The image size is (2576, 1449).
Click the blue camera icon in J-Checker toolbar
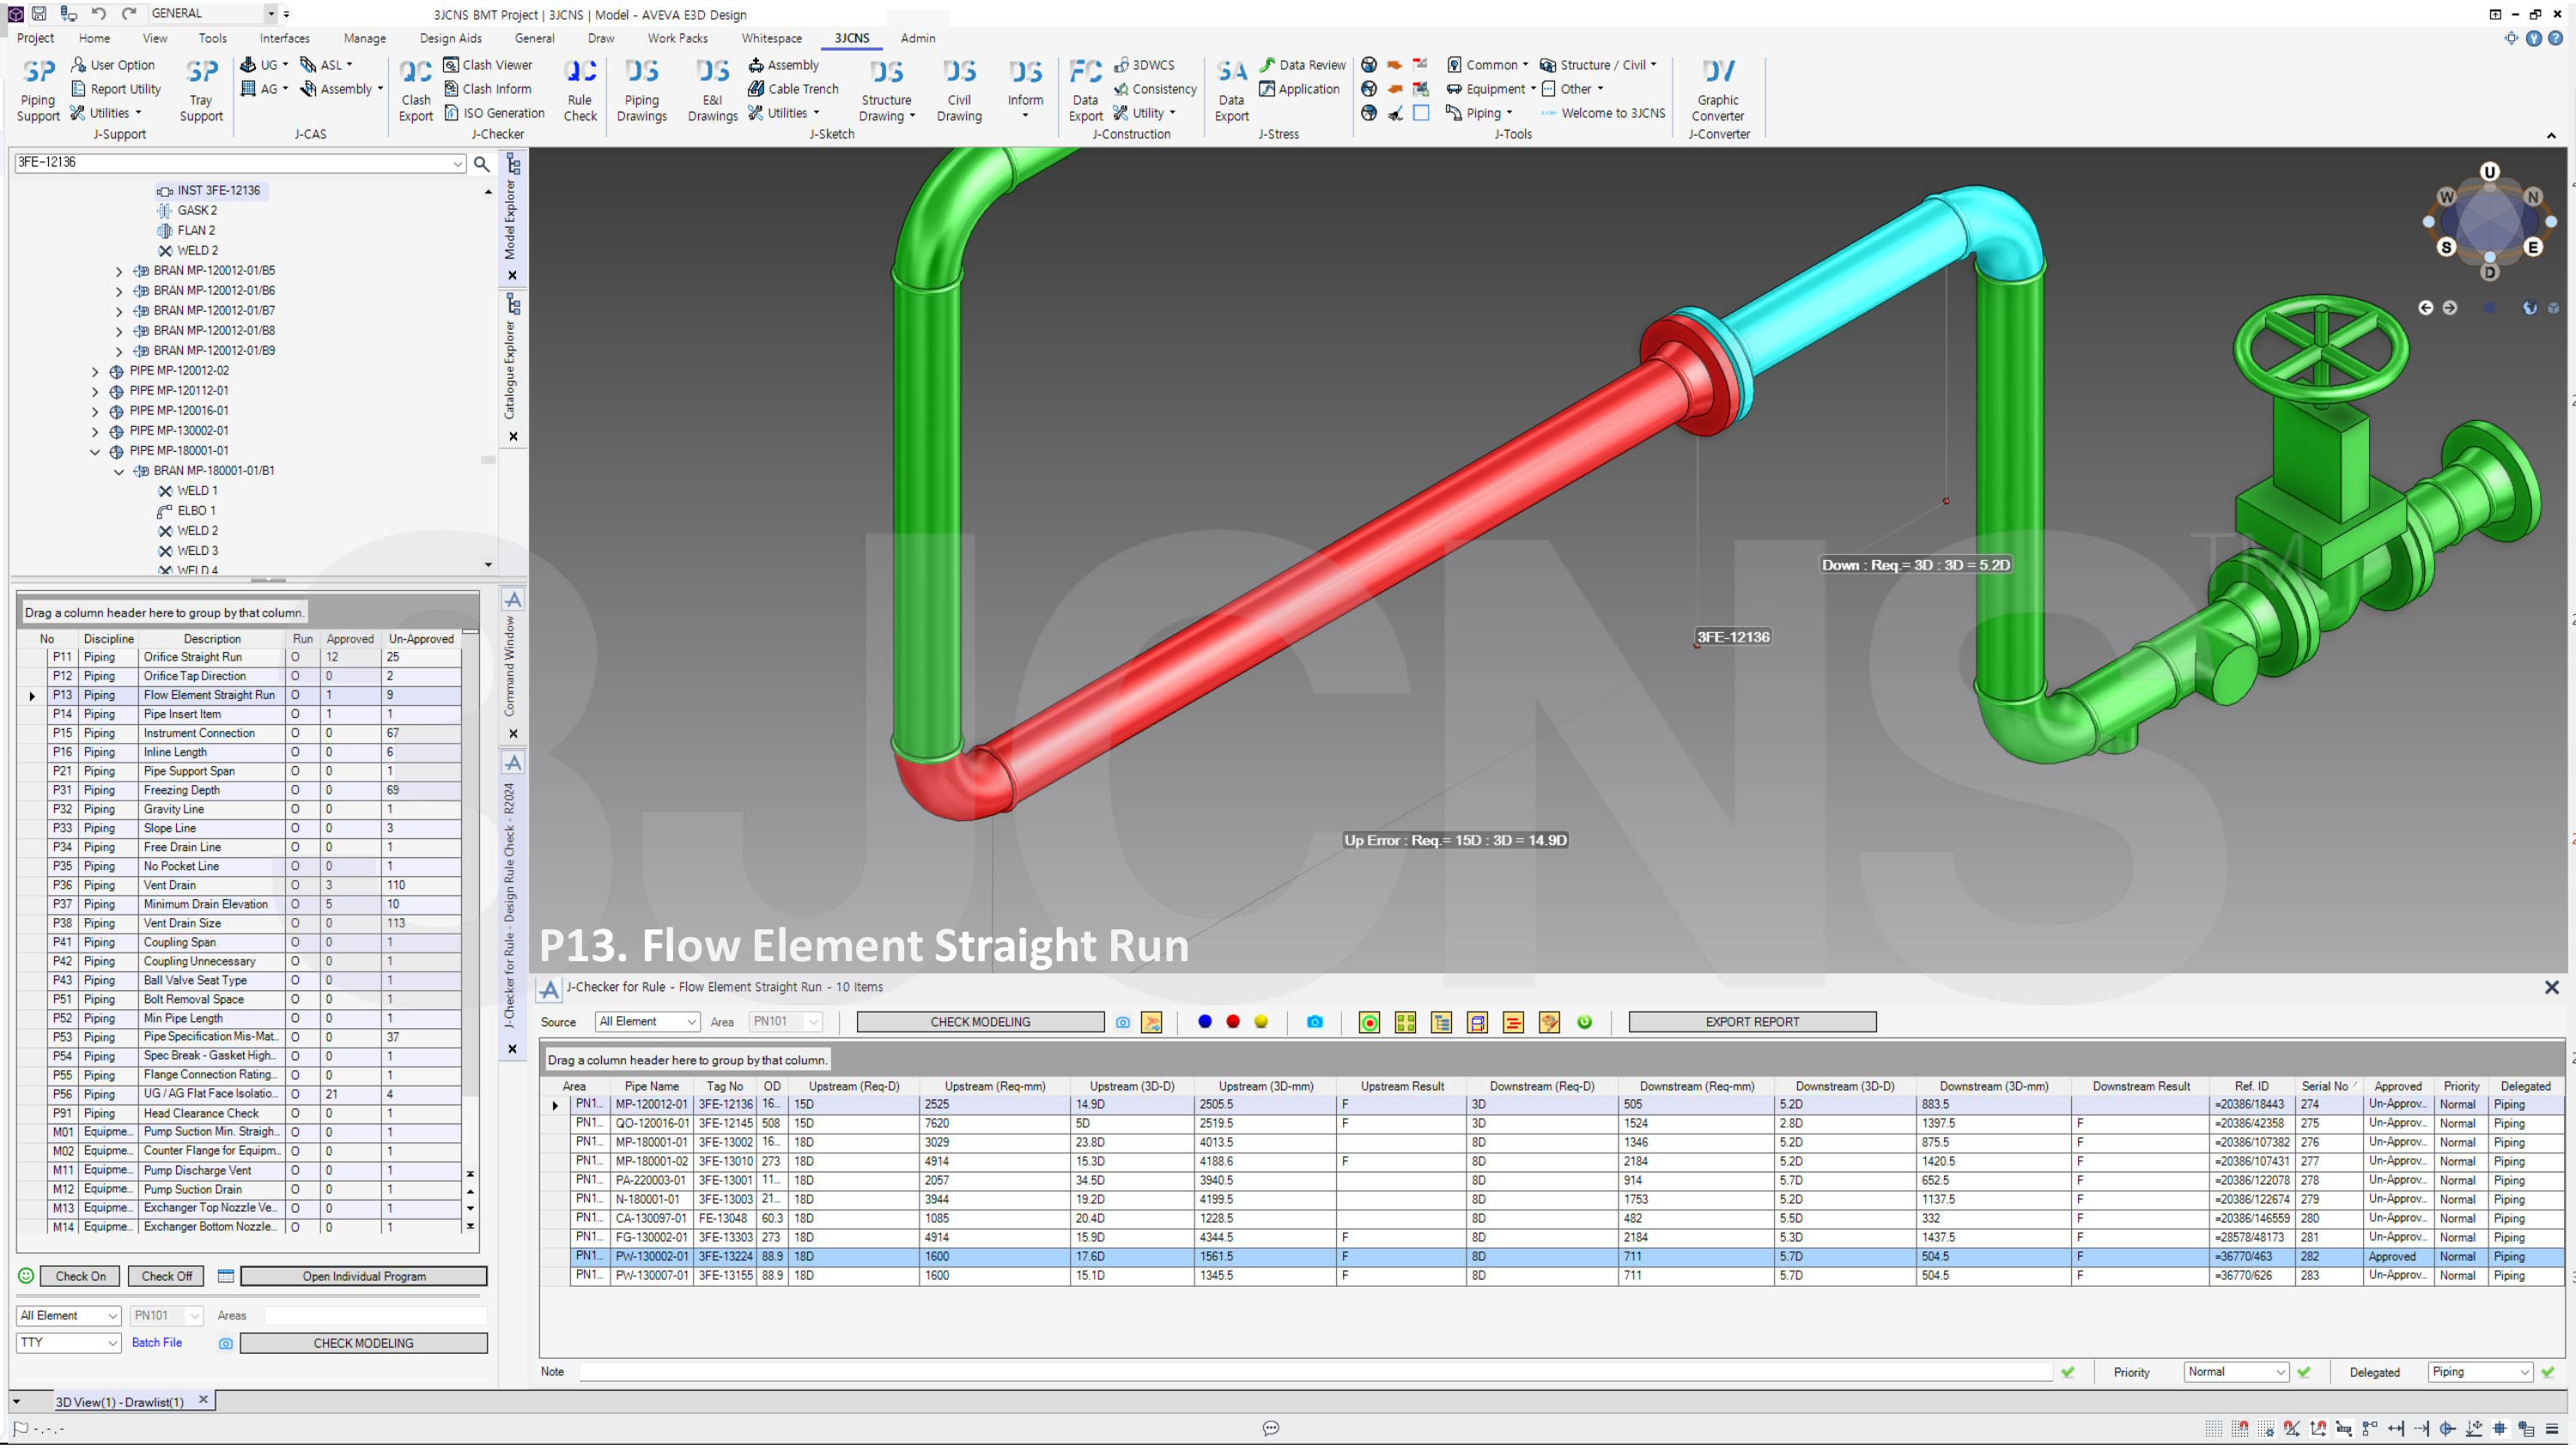click(x=1315, y=1022)
